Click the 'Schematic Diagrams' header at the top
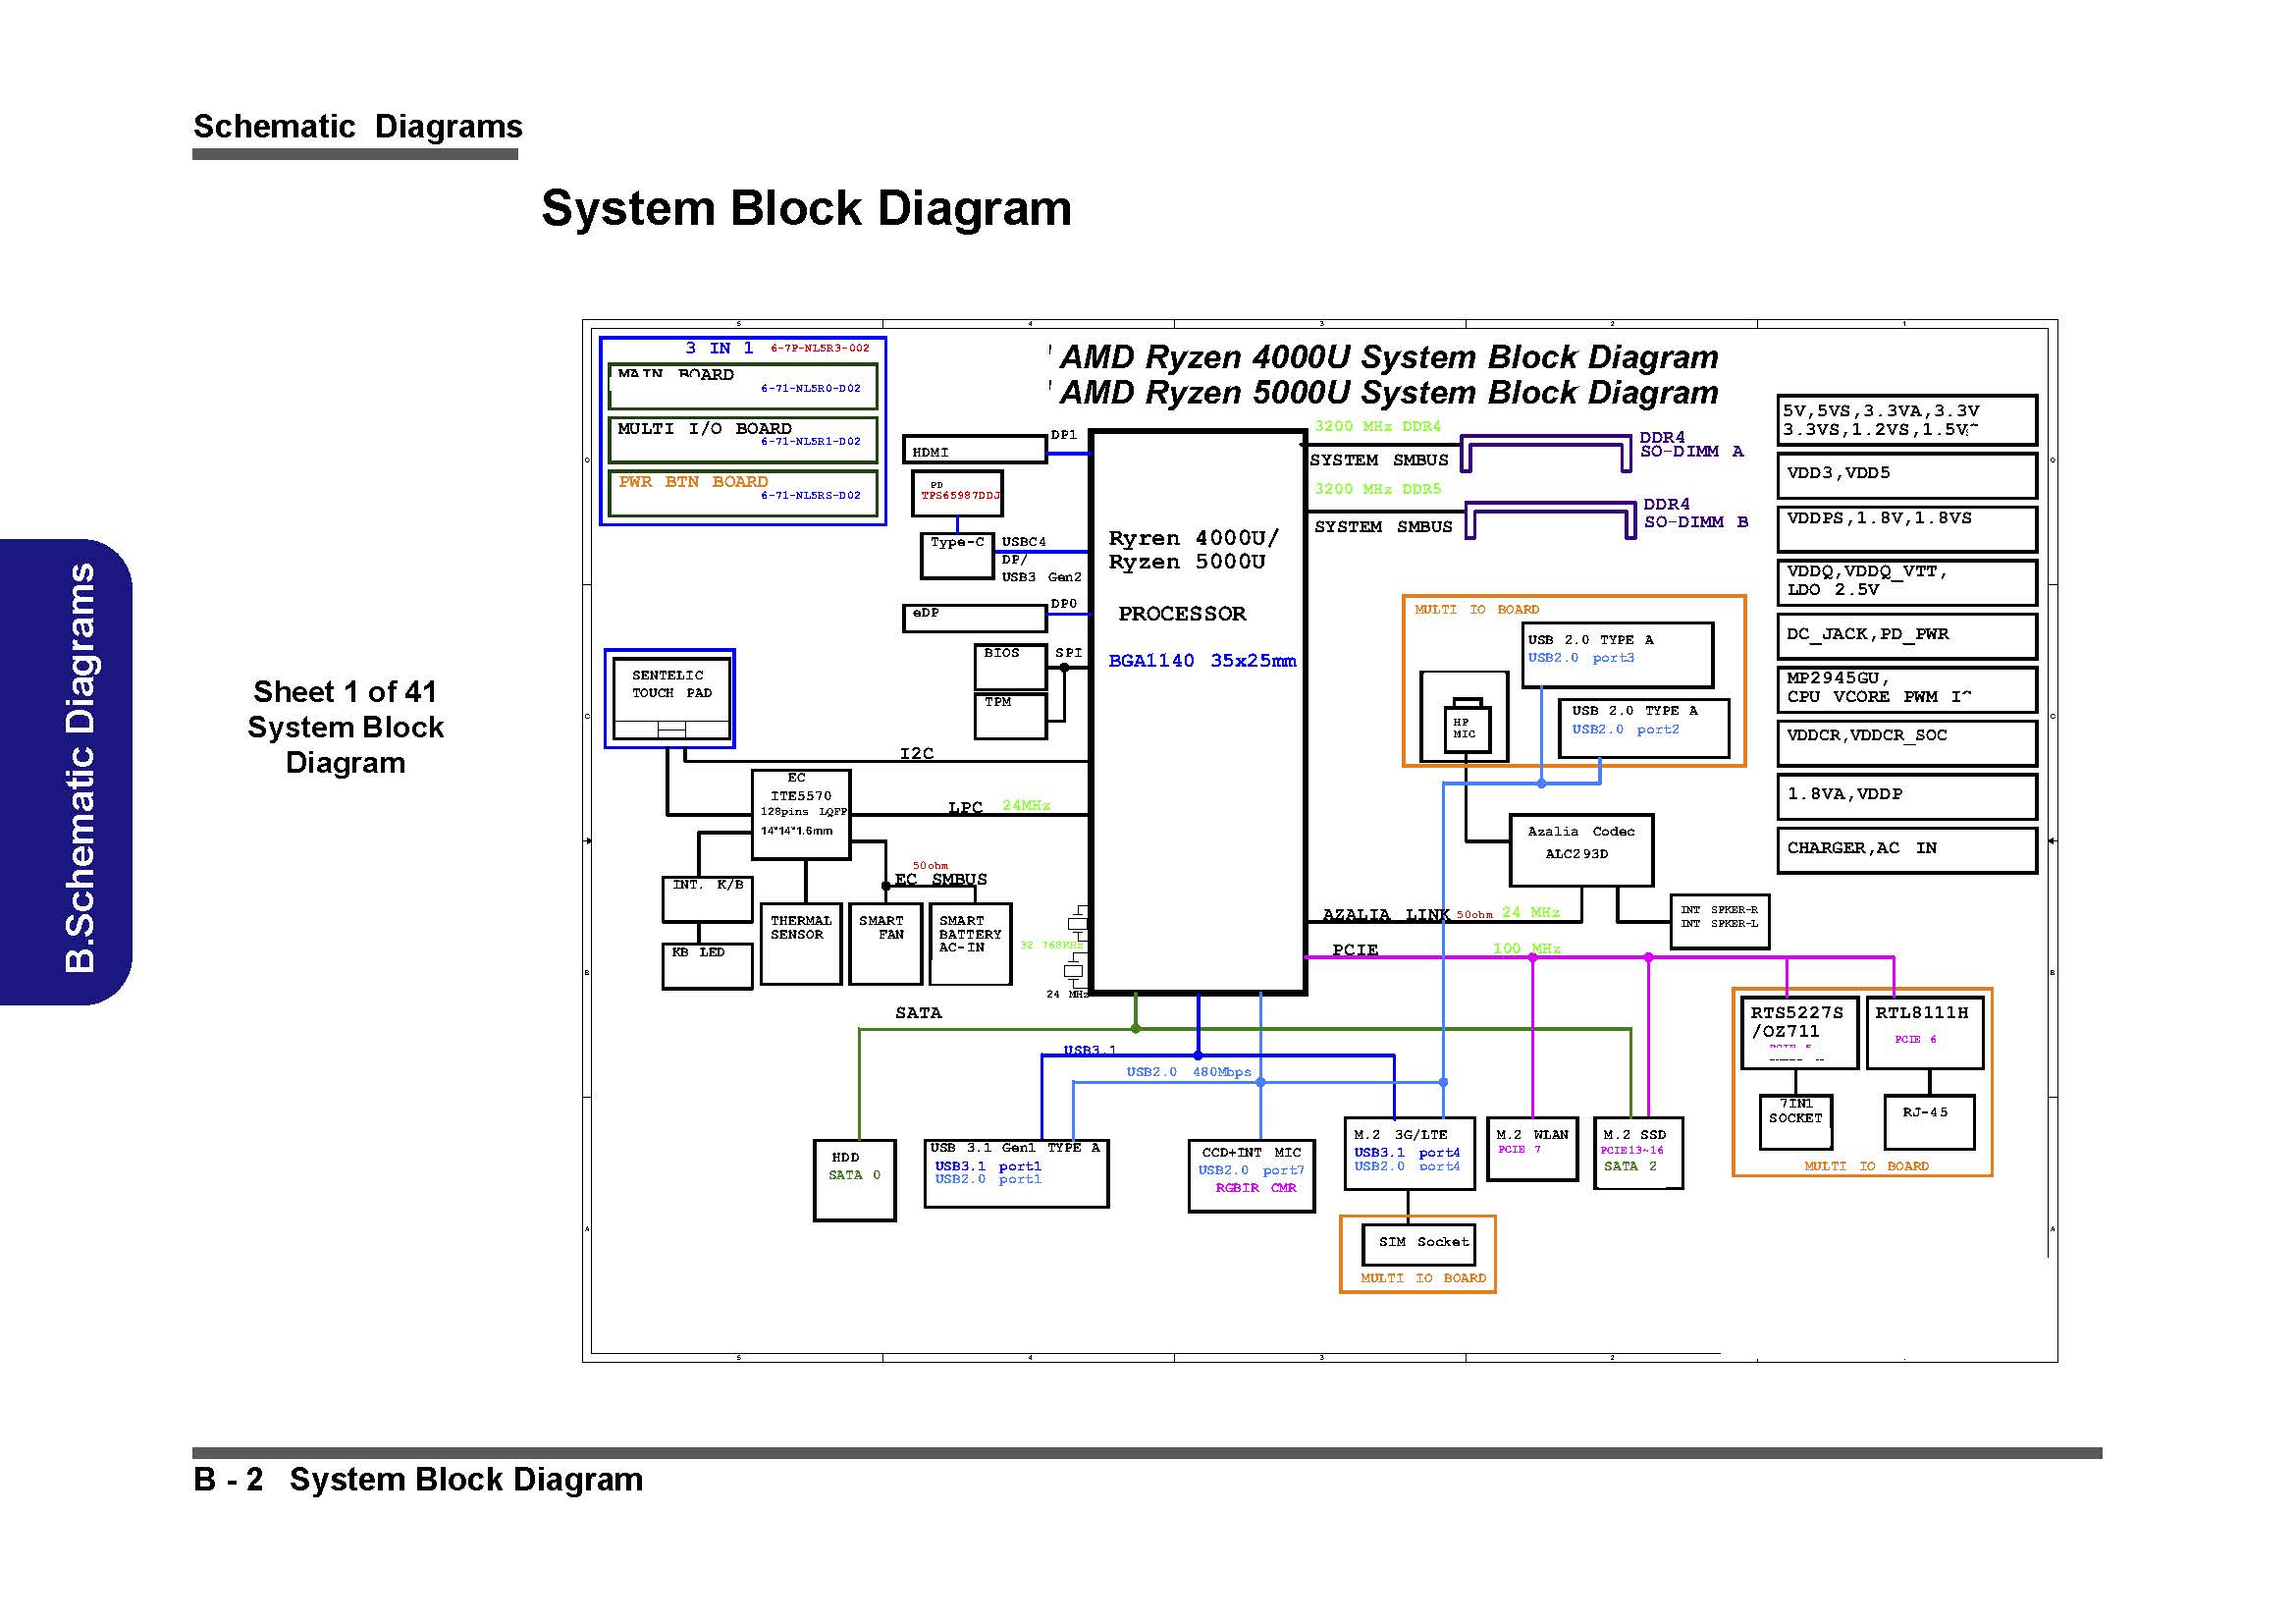Viewport: 2296px width, 1623px height. coord(357,126)
